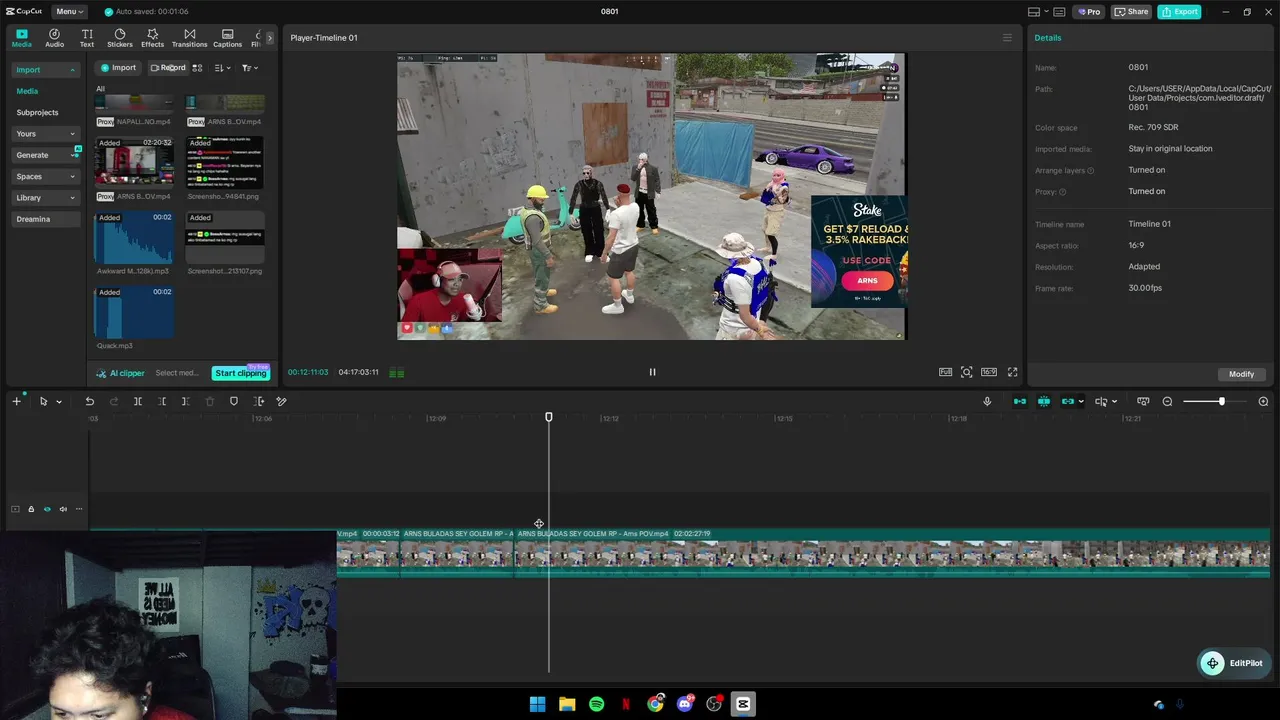Pause the video playback
The image size is (1280, 720).
tap(652, 372)
